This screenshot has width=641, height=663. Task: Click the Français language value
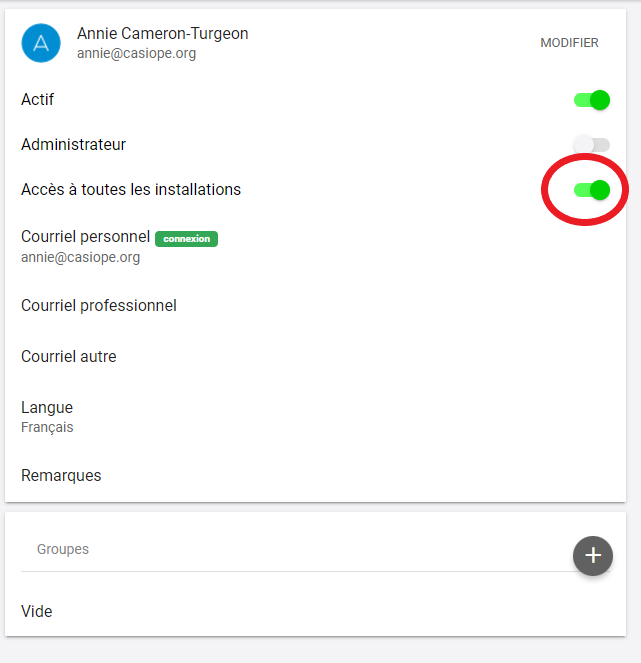click(x=47, y=427)
